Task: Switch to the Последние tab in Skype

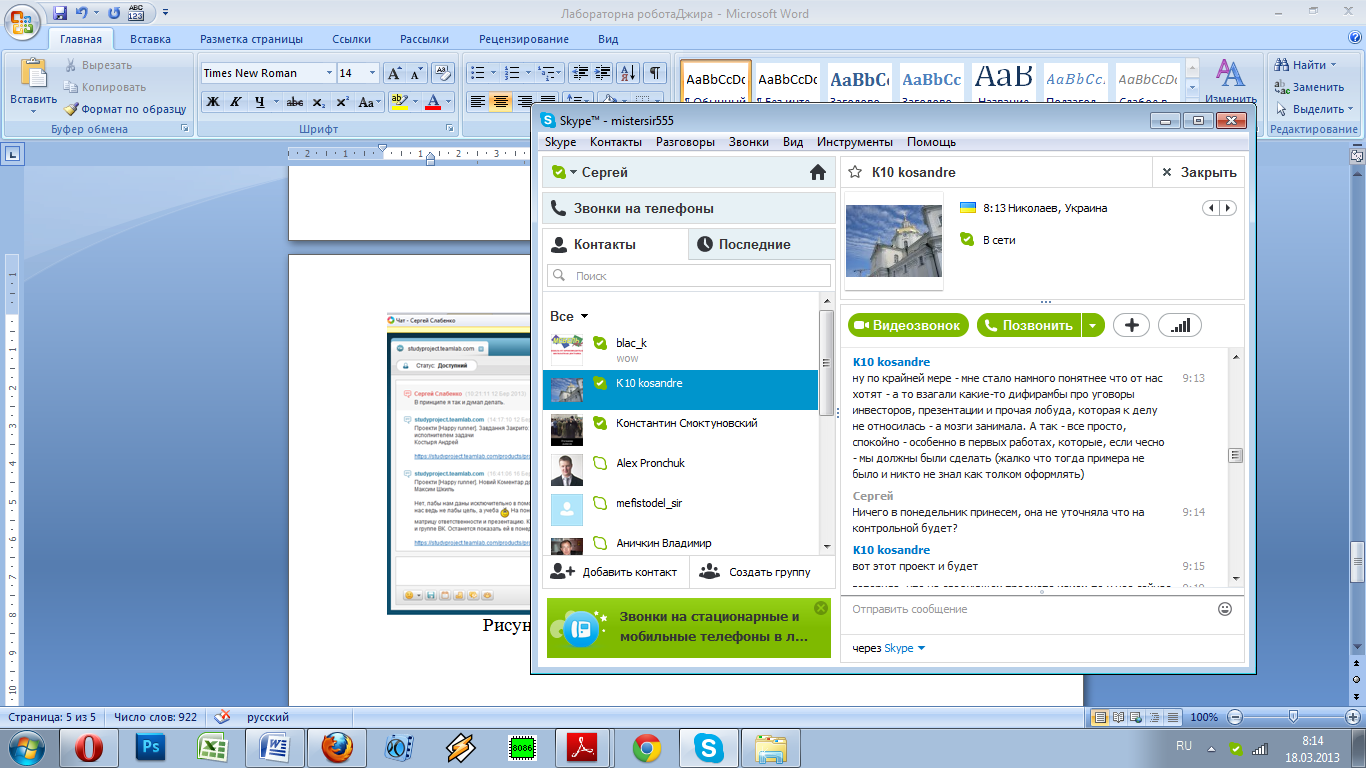Action: point(762,244)
